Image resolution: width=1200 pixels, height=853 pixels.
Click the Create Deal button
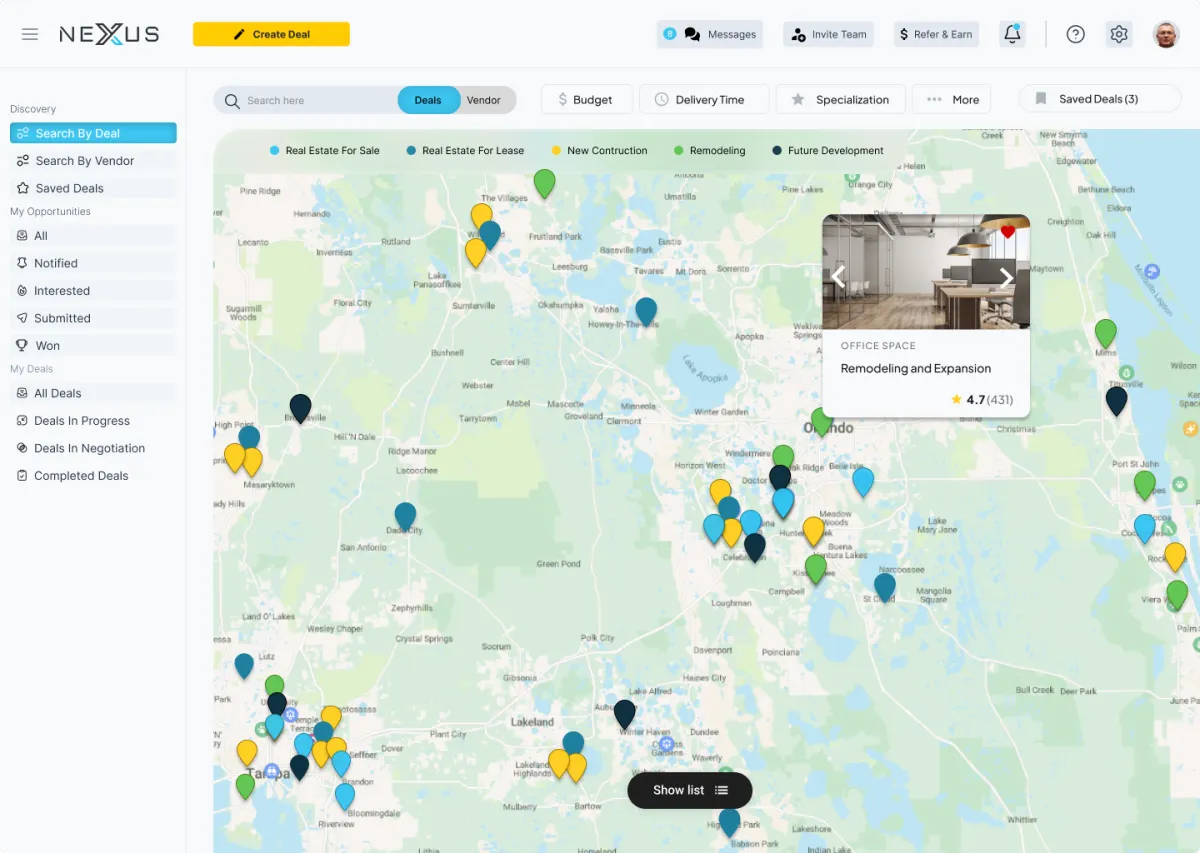[x=271, y=34]
